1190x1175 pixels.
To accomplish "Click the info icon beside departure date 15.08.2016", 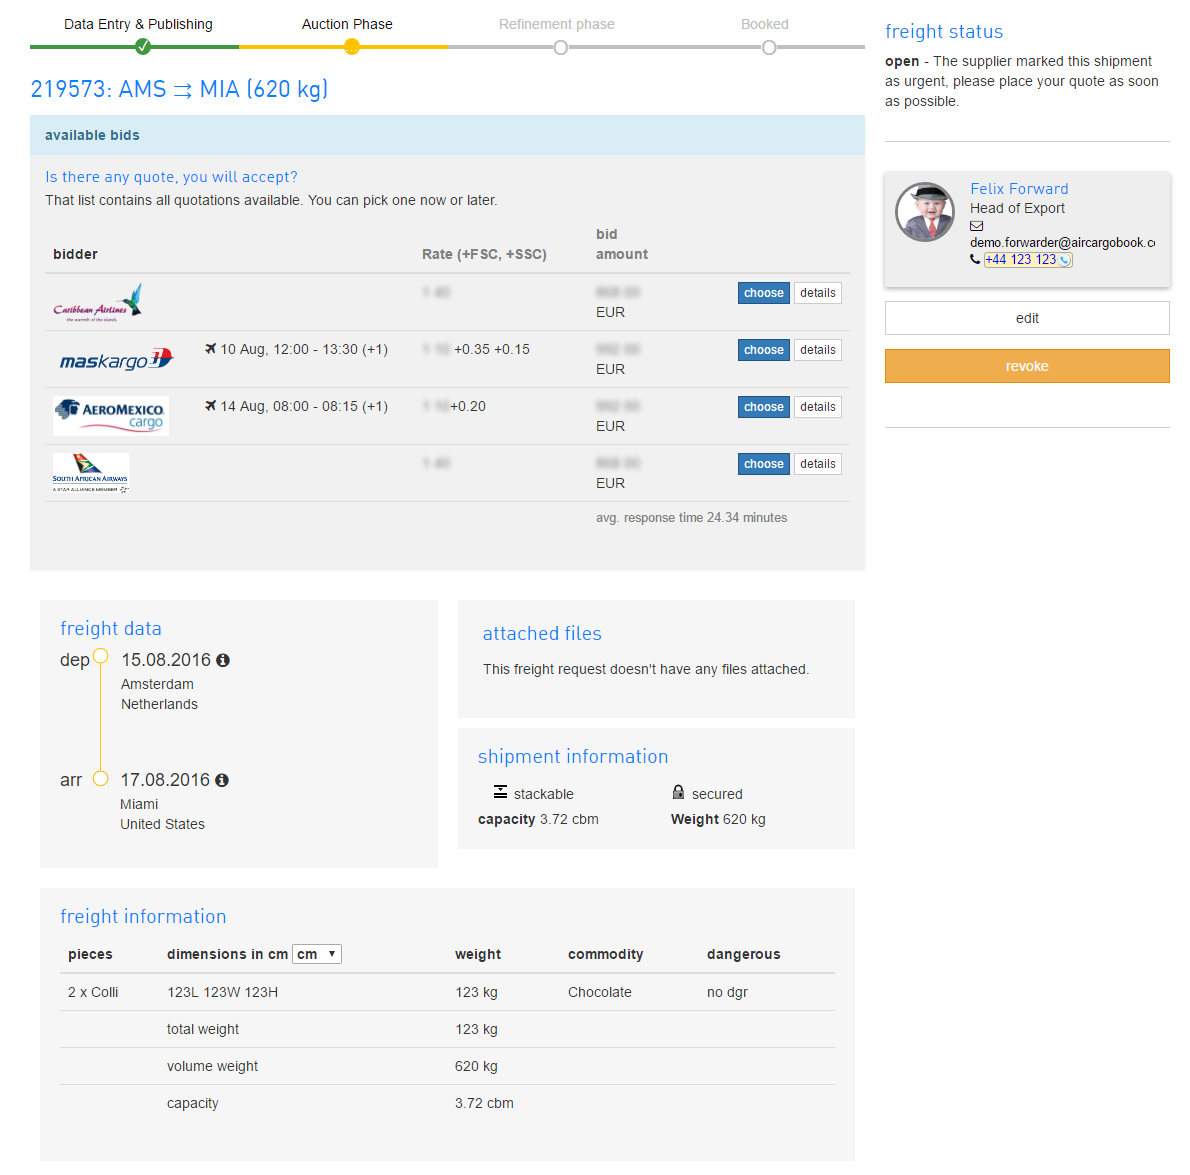I will pos(223,660).
